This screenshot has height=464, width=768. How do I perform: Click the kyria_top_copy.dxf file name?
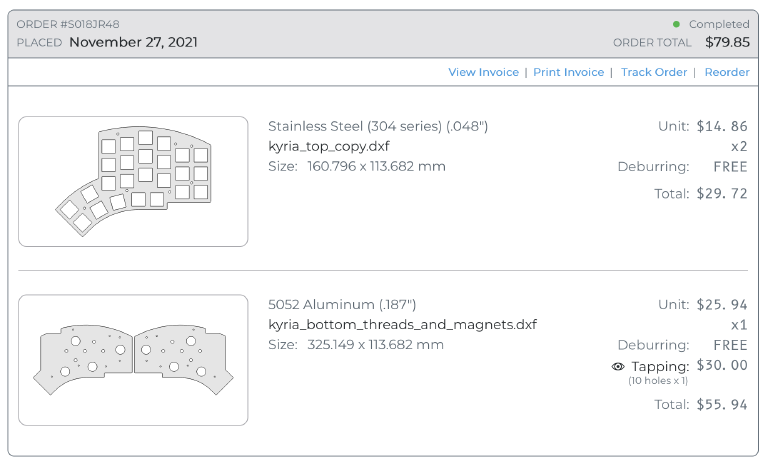point(329,147)
